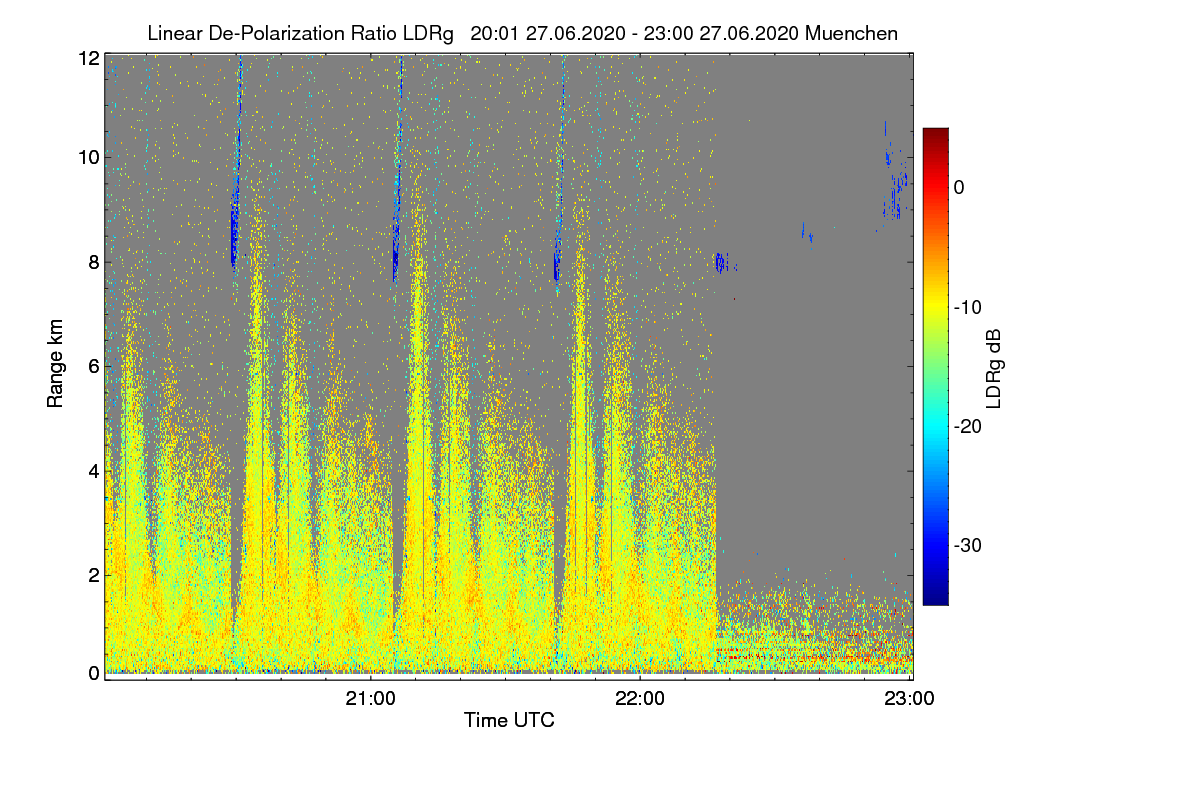Image resolution: width=1200 pixels, height=800 pixels.
Task: Click the plot title text
Action: click(x=522, y=33)
